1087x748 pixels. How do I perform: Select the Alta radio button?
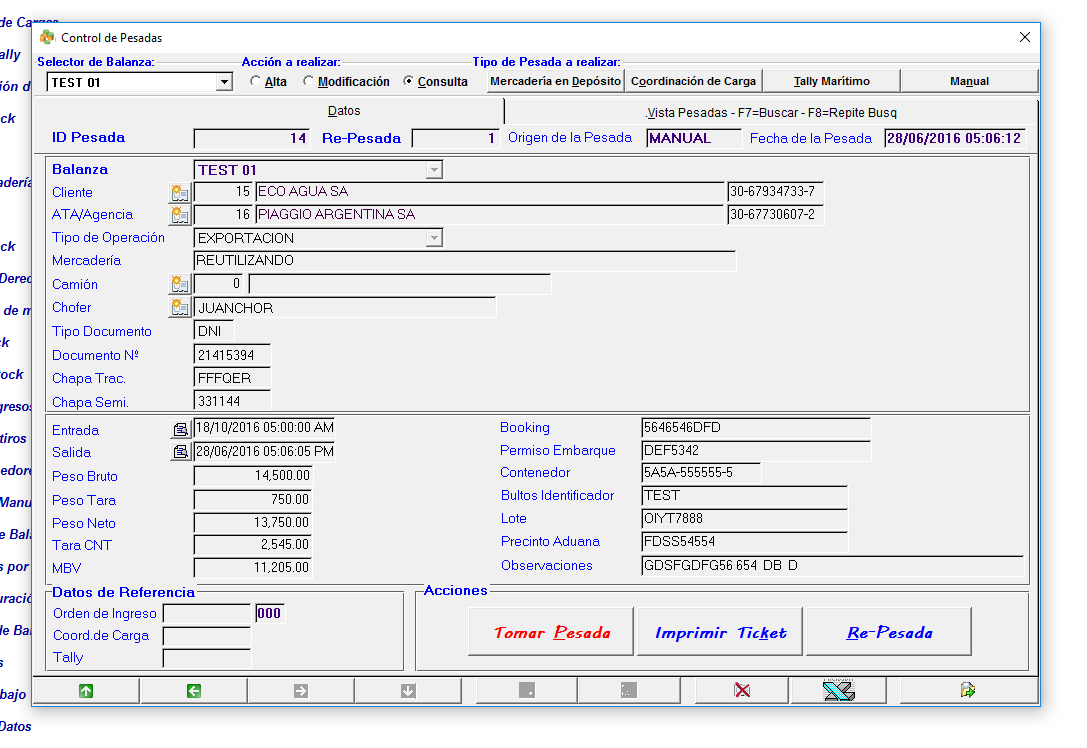tap(256, 82)
